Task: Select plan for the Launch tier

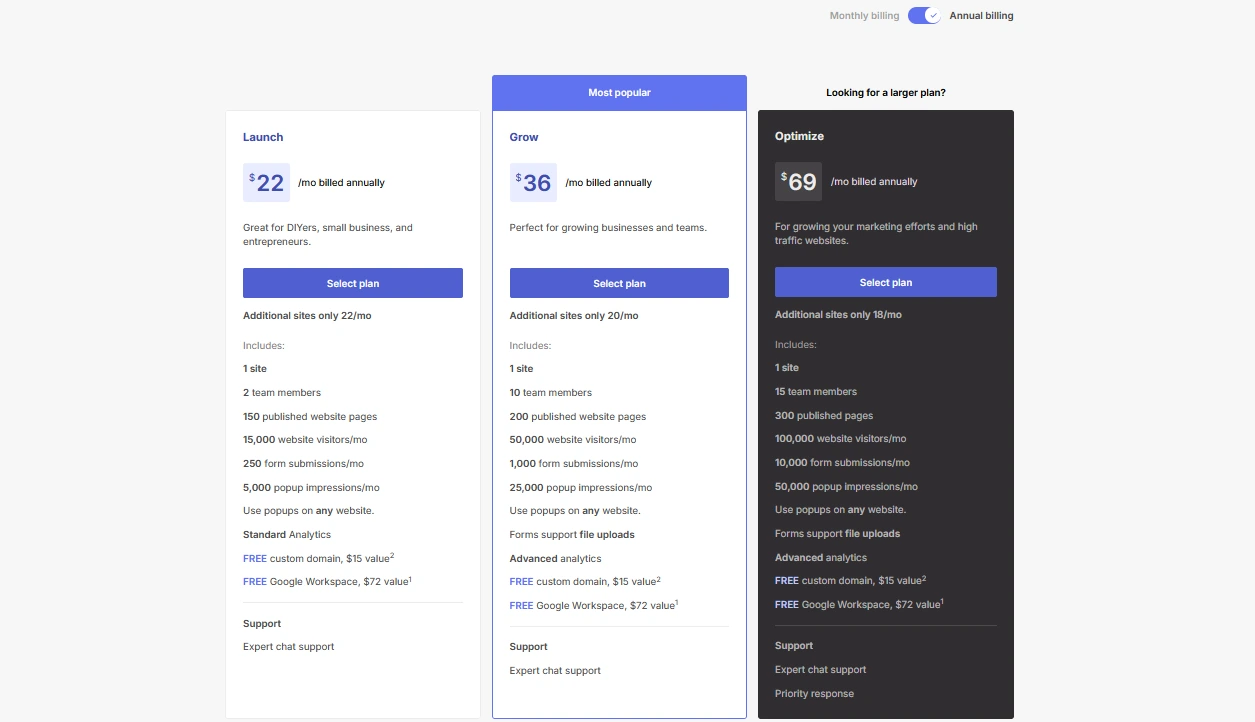Action: [x=353, y=283]
